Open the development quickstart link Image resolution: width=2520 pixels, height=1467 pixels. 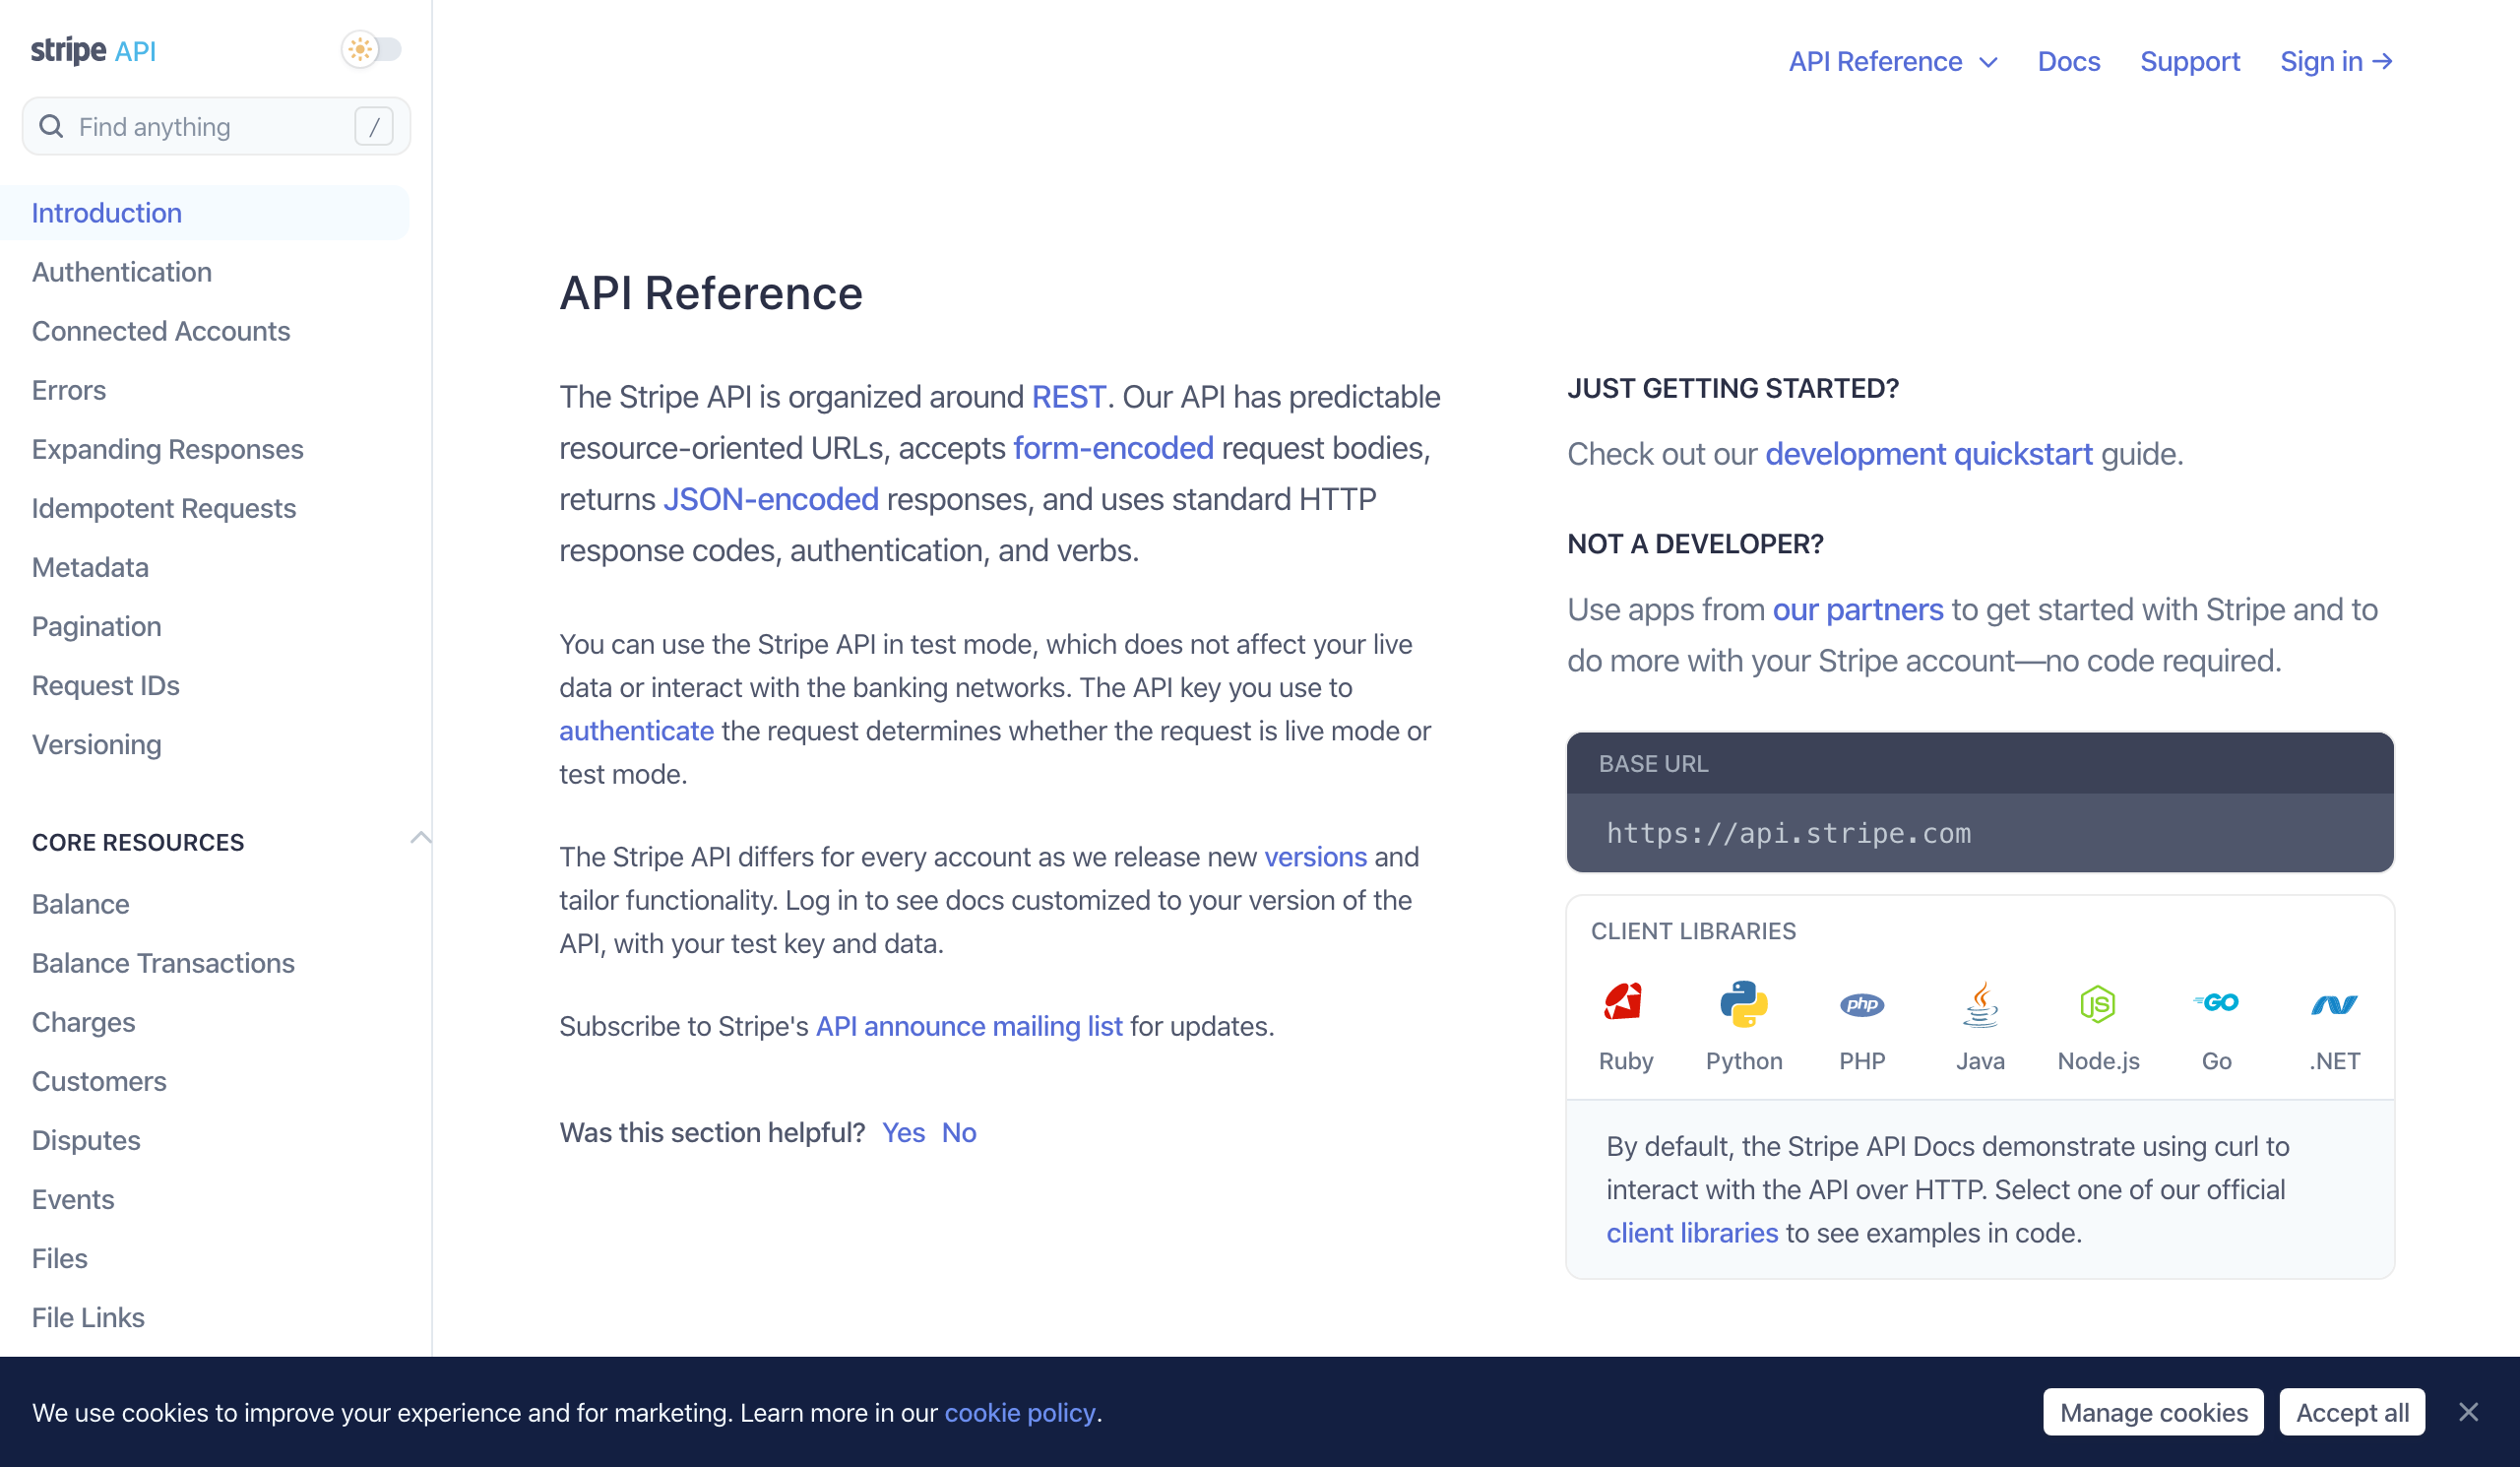tap(1928, 454)
